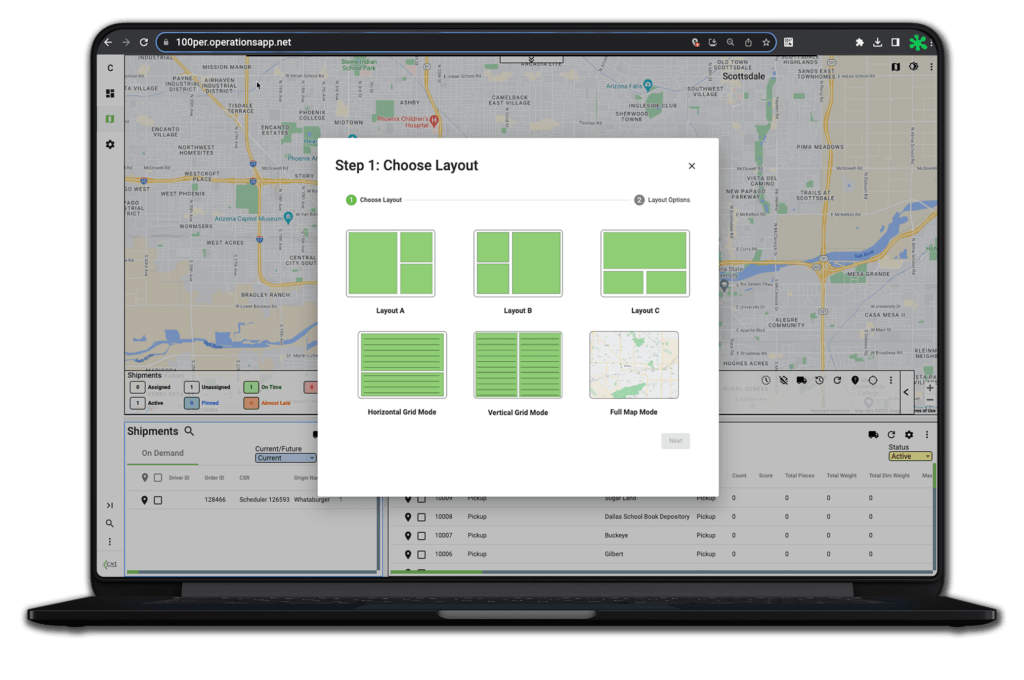Open the gear icon in the orders panel

click(x=908, y=434)
